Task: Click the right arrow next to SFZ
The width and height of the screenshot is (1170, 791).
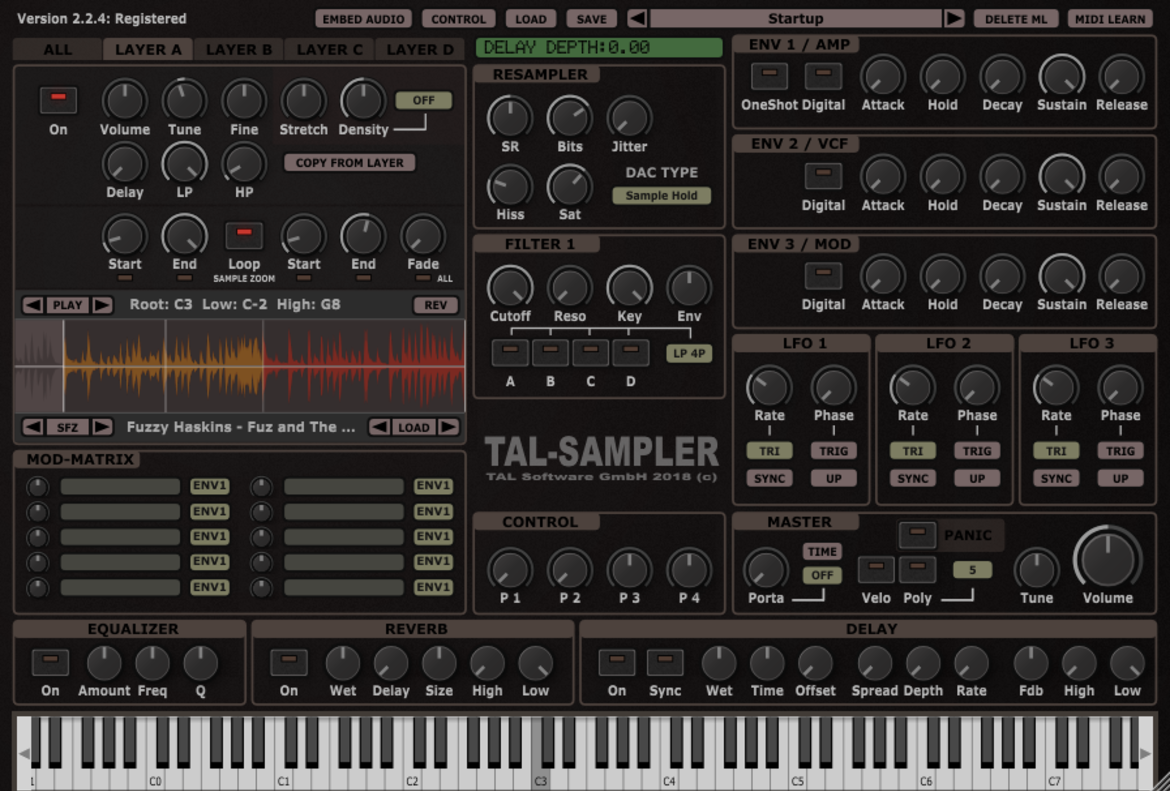Action: [x=102, y=427]
